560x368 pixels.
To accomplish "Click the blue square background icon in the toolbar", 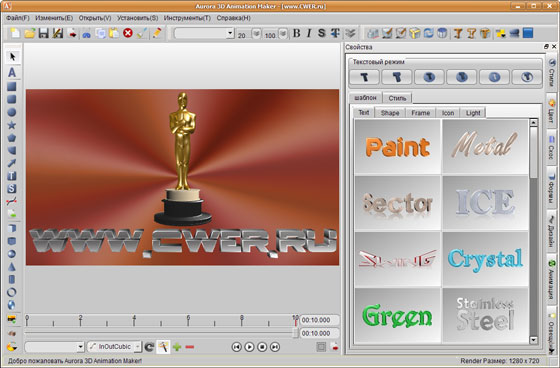I will (528, 33).
